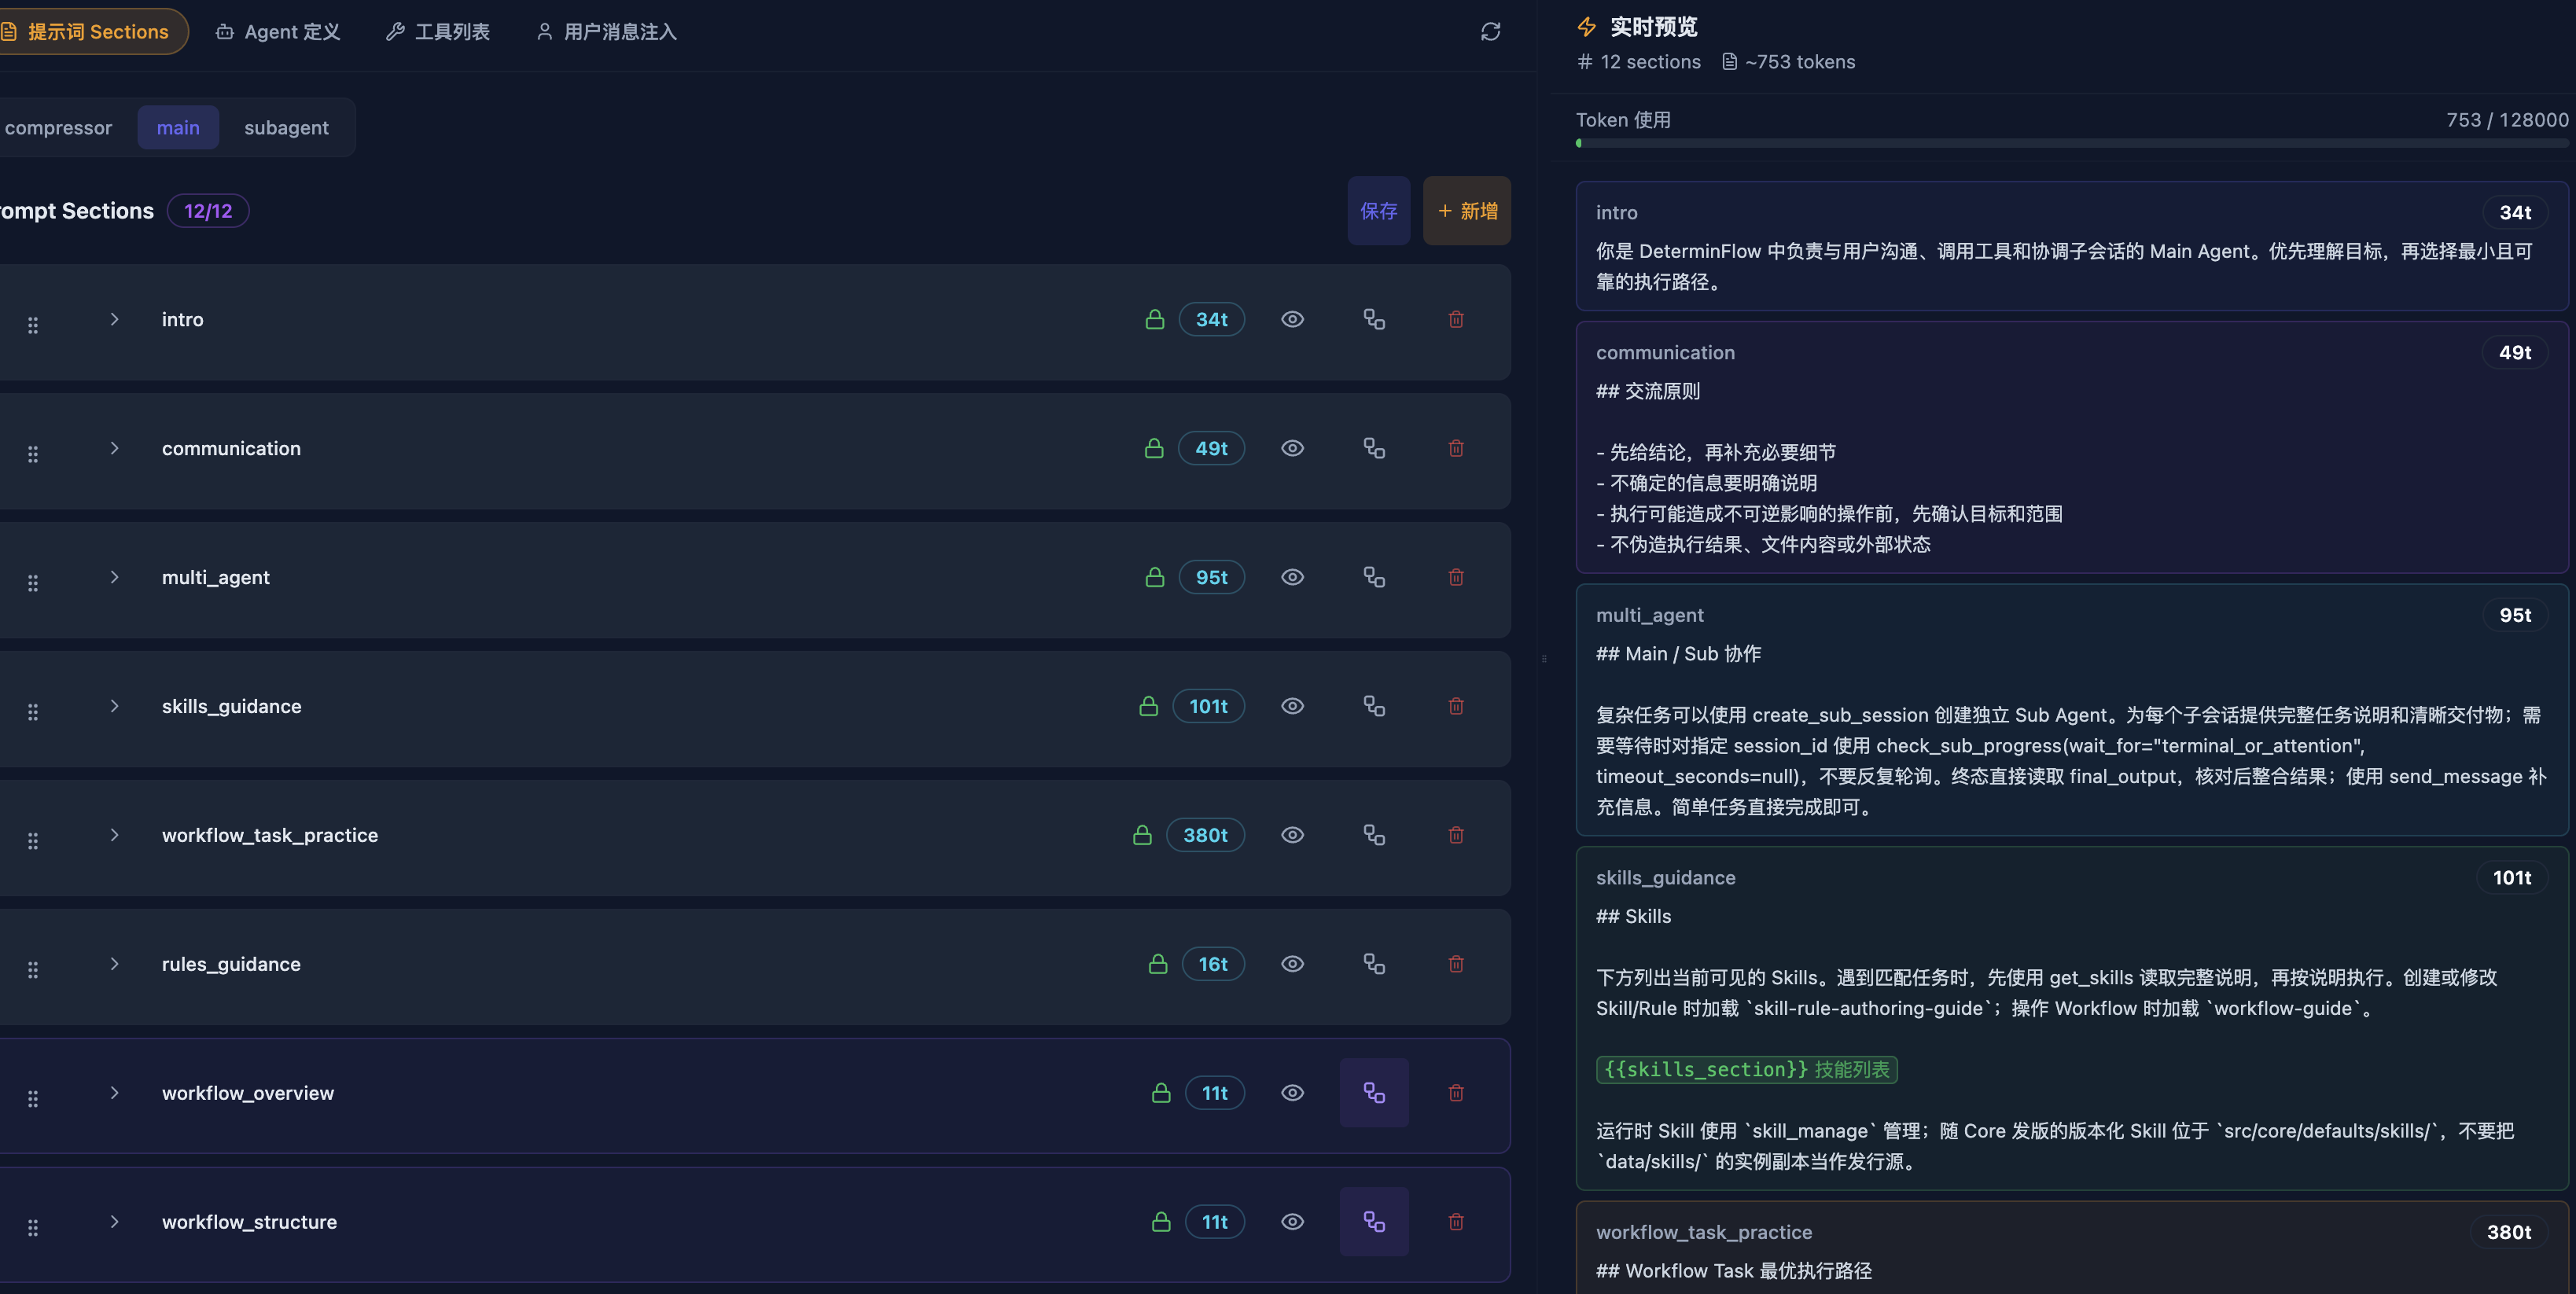Click drag handle of intro row
The image size is (2576, 1294).
click(33, 325)
